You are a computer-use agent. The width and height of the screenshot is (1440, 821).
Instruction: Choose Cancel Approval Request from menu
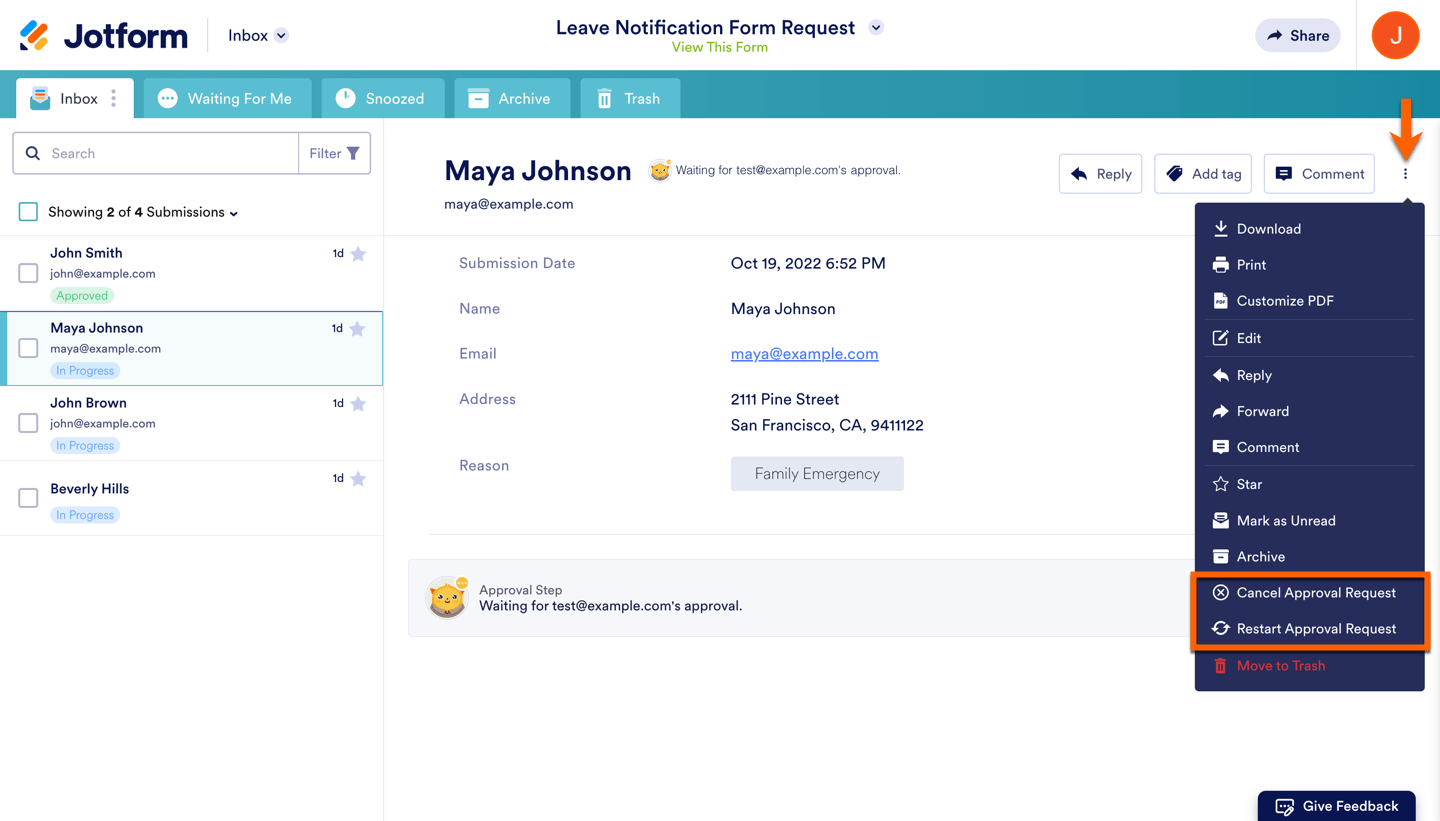pyautogui.click(x=1315, y=593)
